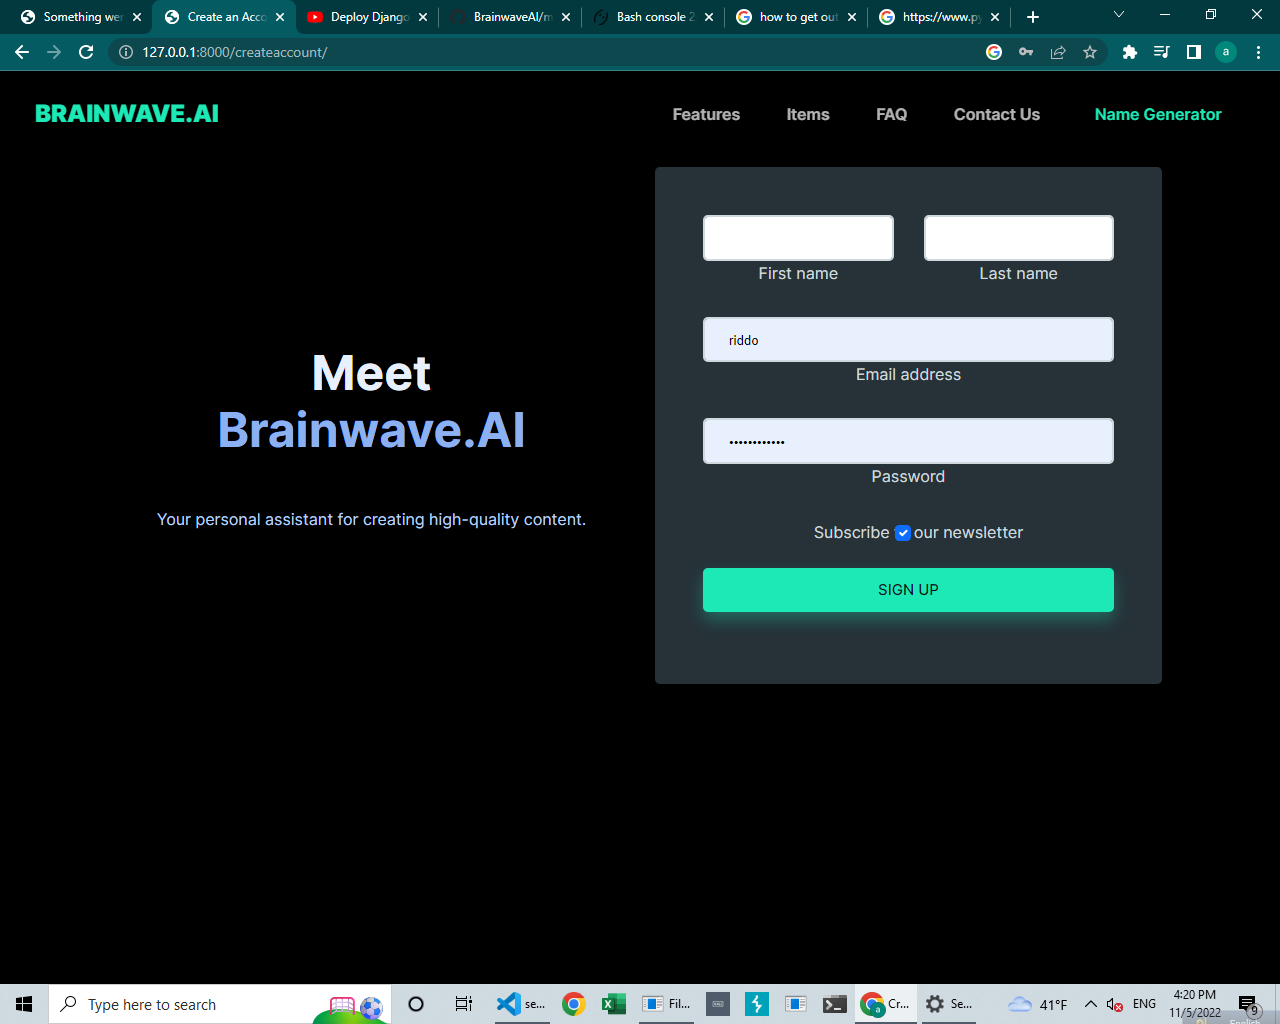Open the share icon in the toolbar
The width and height of the screenshot is (1280, 1024).
click(1058, 52)
